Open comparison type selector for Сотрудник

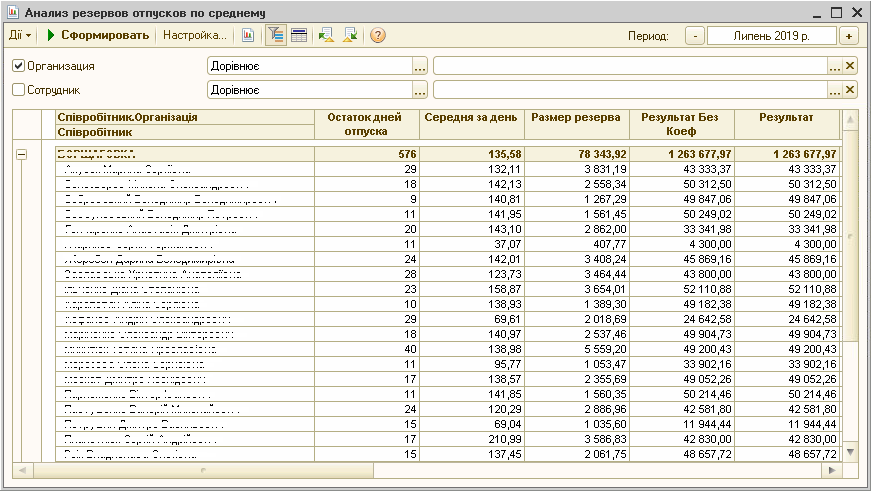pyautogui.click(x=420, y=90)
